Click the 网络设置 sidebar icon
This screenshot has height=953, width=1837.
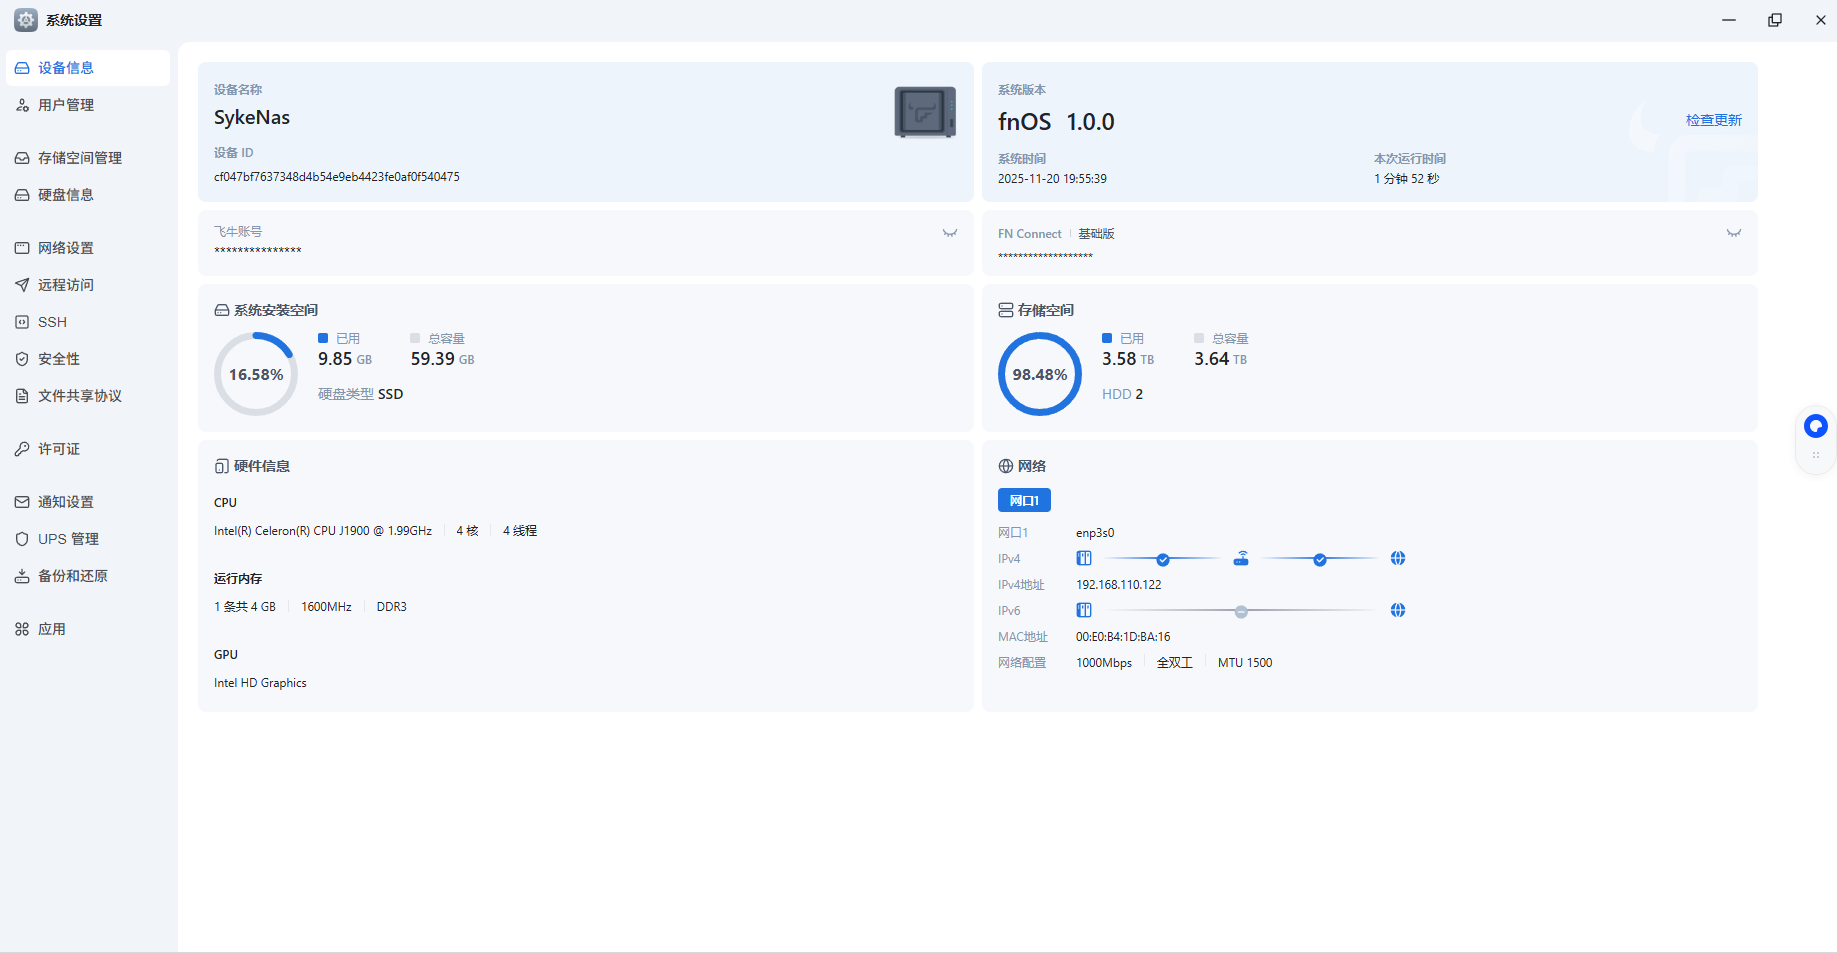(22, 248)
